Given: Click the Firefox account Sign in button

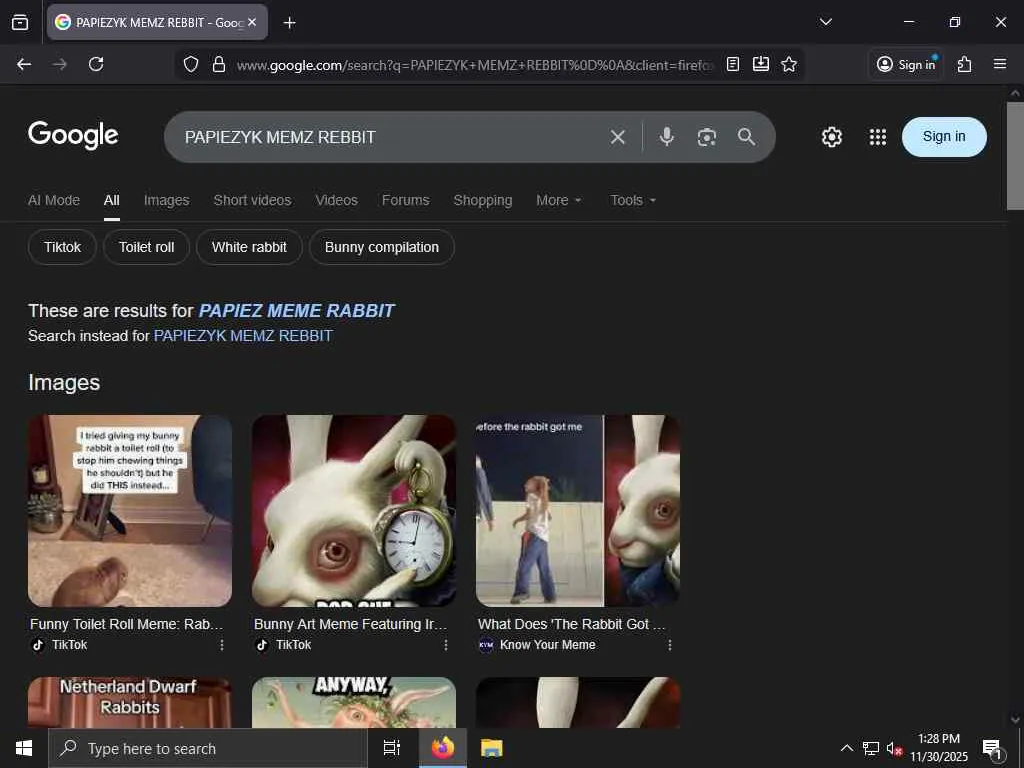Looking at the screenshot, I should pyautogui.click(x=906, y=64).
